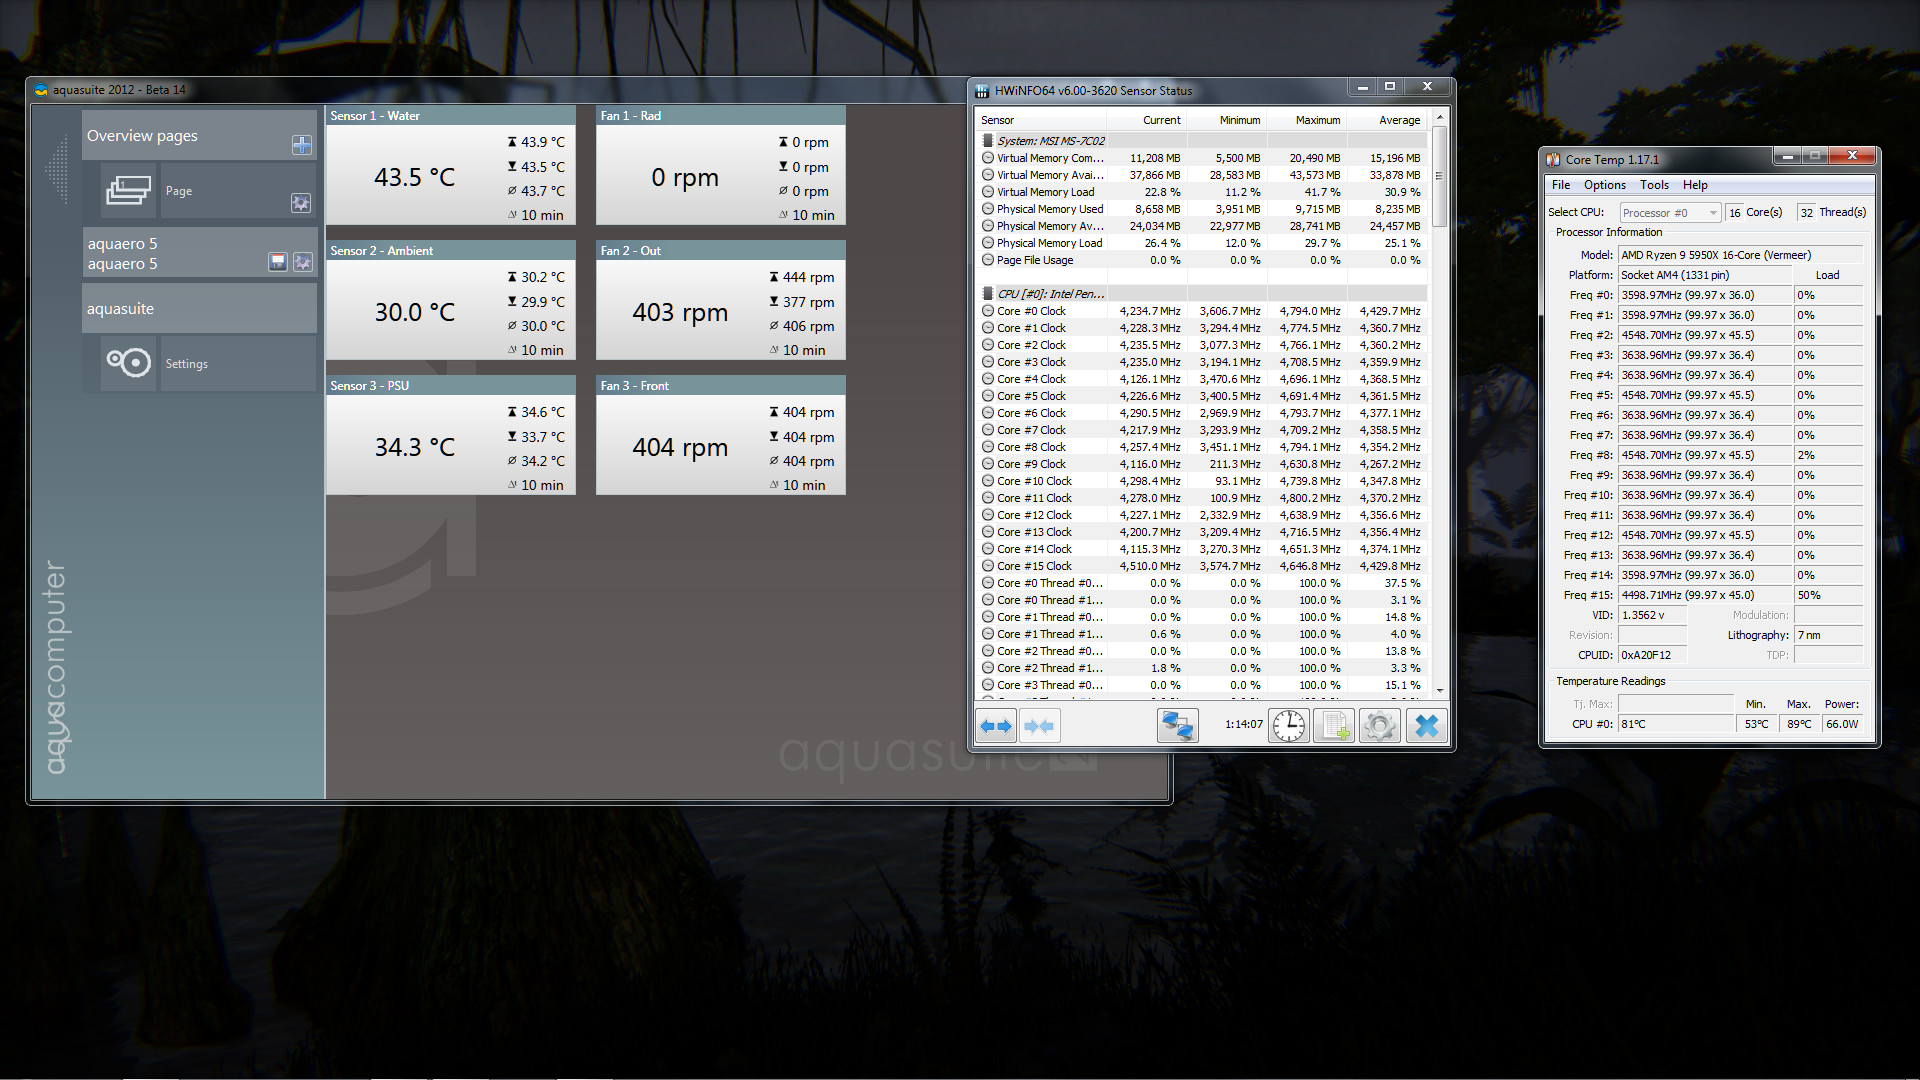Close sensors with the blue X icon

(x=1427, y=726)
